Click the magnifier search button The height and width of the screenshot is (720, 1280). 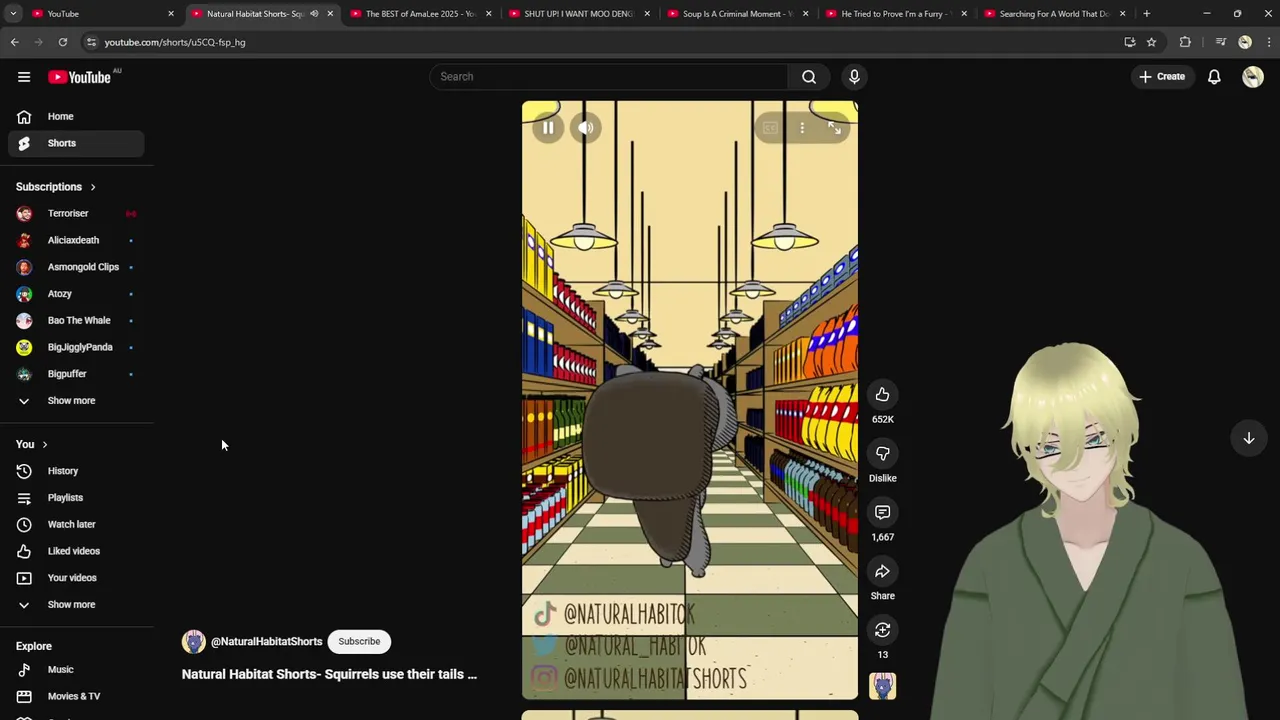(x=809, y=77)
